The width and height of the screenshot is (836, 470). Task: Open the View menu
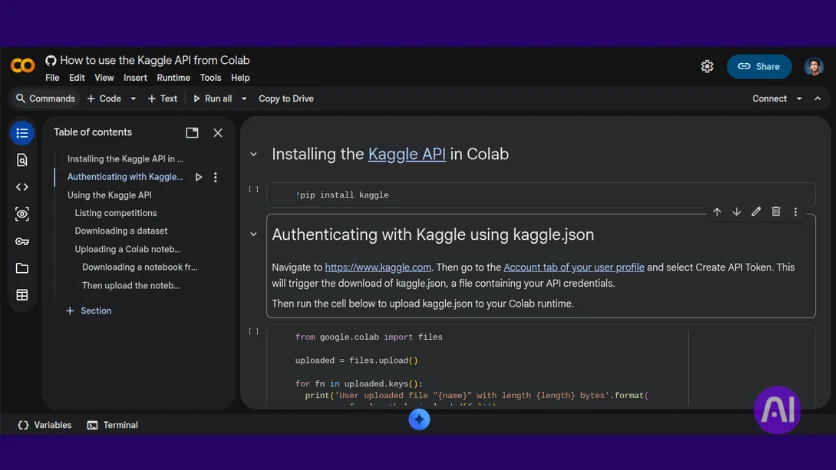pos(104,78)
